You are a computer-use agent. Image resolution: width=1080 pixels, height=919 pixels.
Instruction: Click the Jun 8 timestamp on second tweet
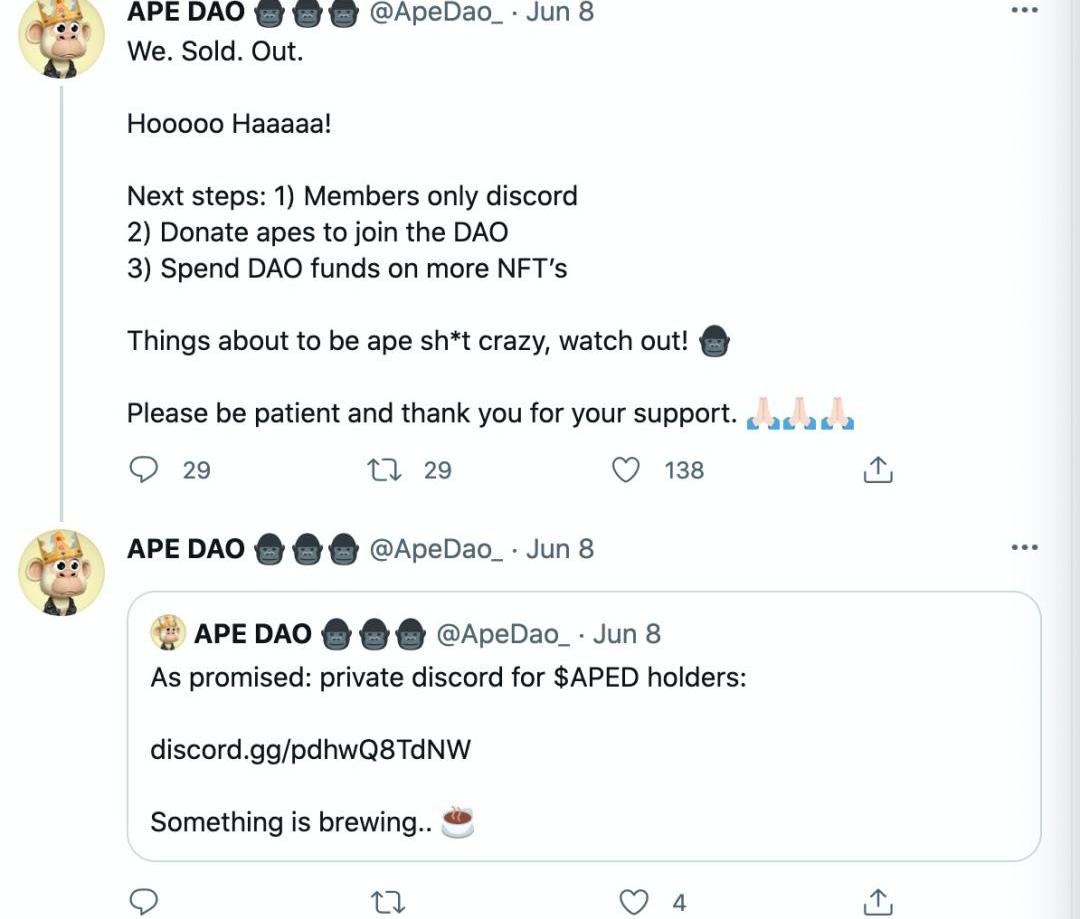tap(560, 549)
